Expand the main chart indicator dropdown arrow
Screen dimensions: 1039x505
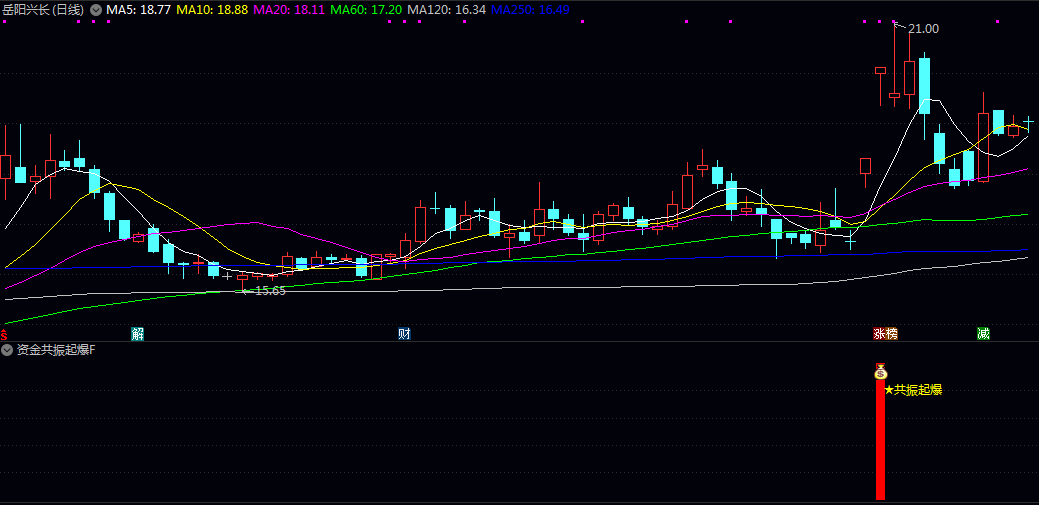tap(96, 10)
